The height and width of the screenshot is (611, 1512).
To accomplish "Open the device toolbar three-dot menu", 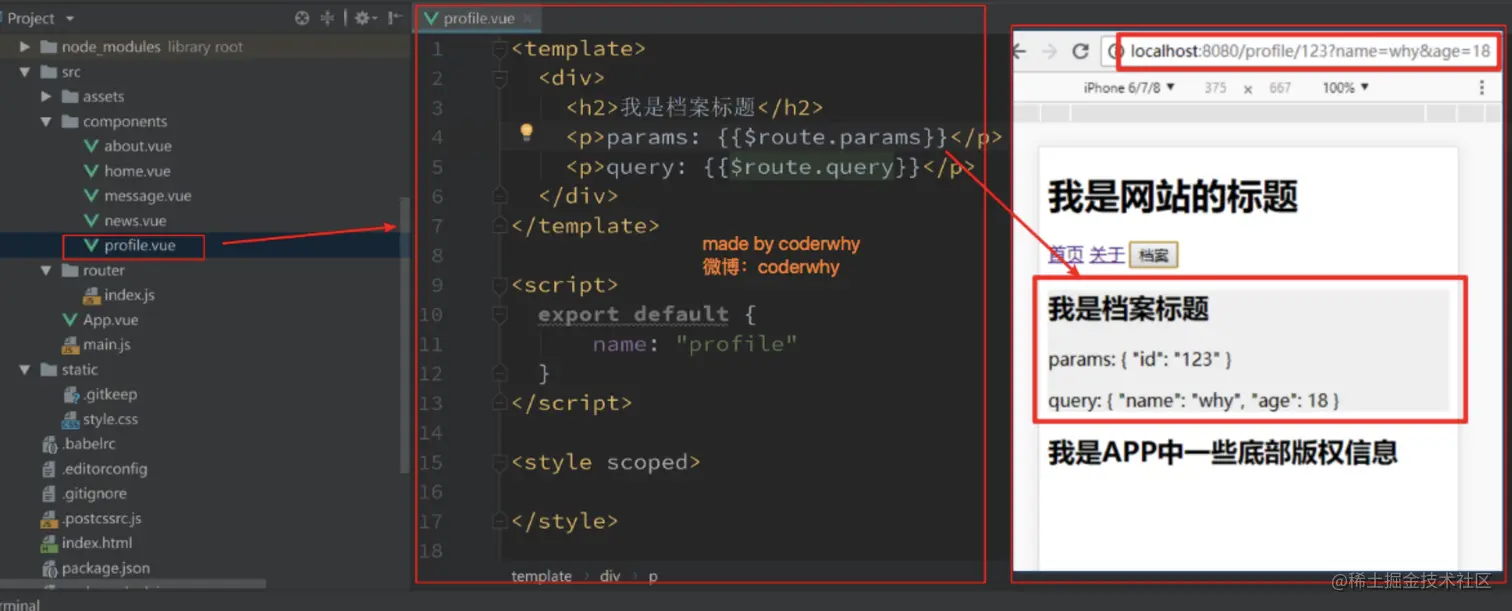I will [x=1482, y=88].
